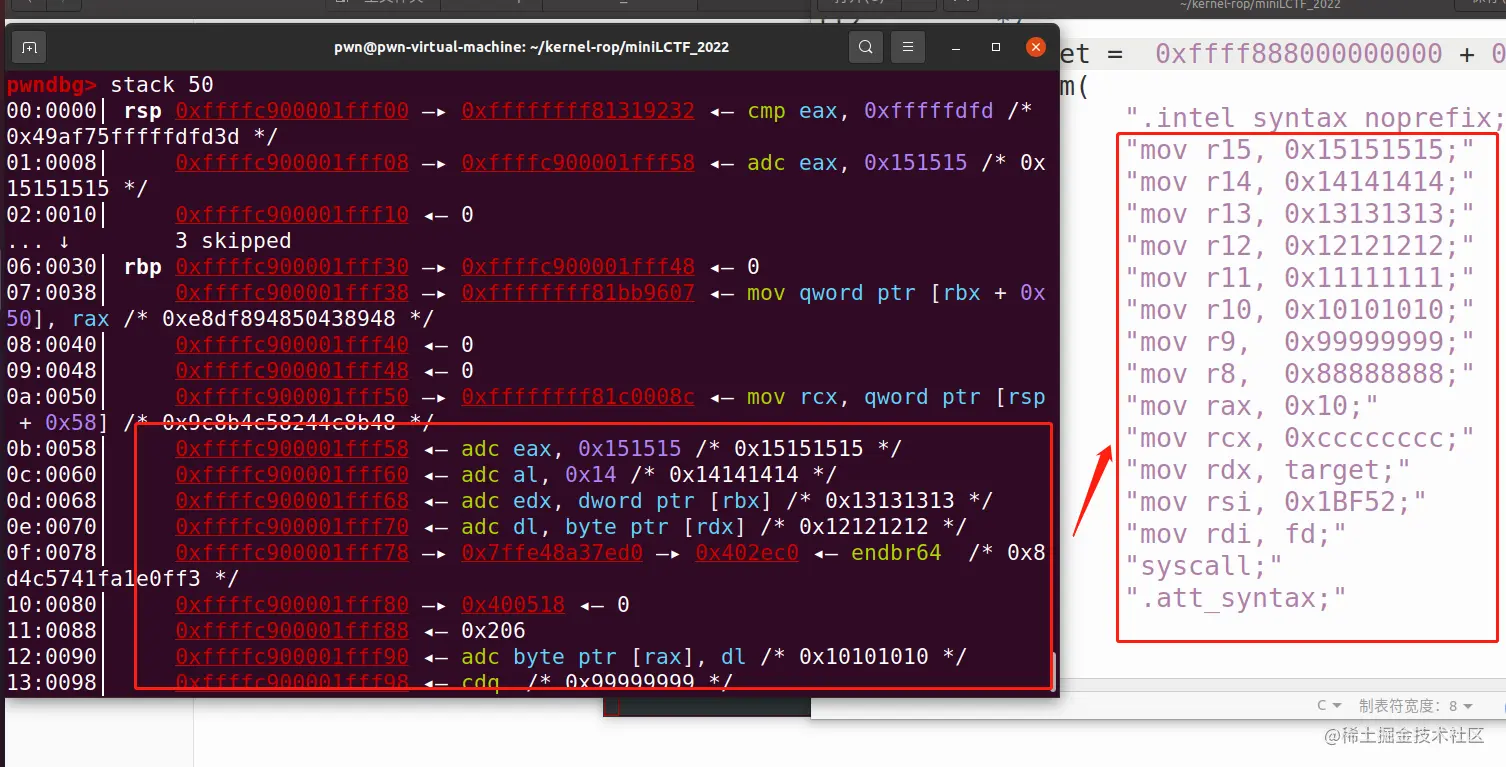This screenshot has height=767, width=1506.
Task: Open the terminal hamburger menu
Action: click(908, 47)
